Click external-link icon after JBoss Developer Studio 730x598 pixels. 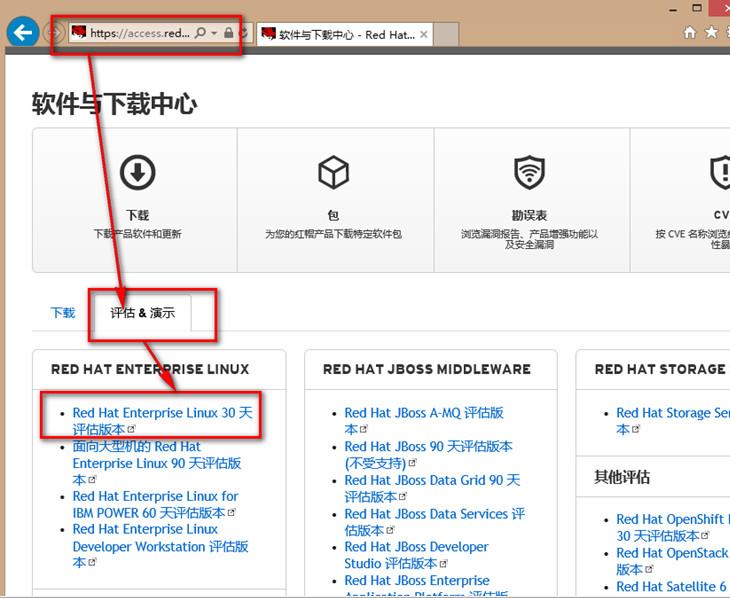443,563
